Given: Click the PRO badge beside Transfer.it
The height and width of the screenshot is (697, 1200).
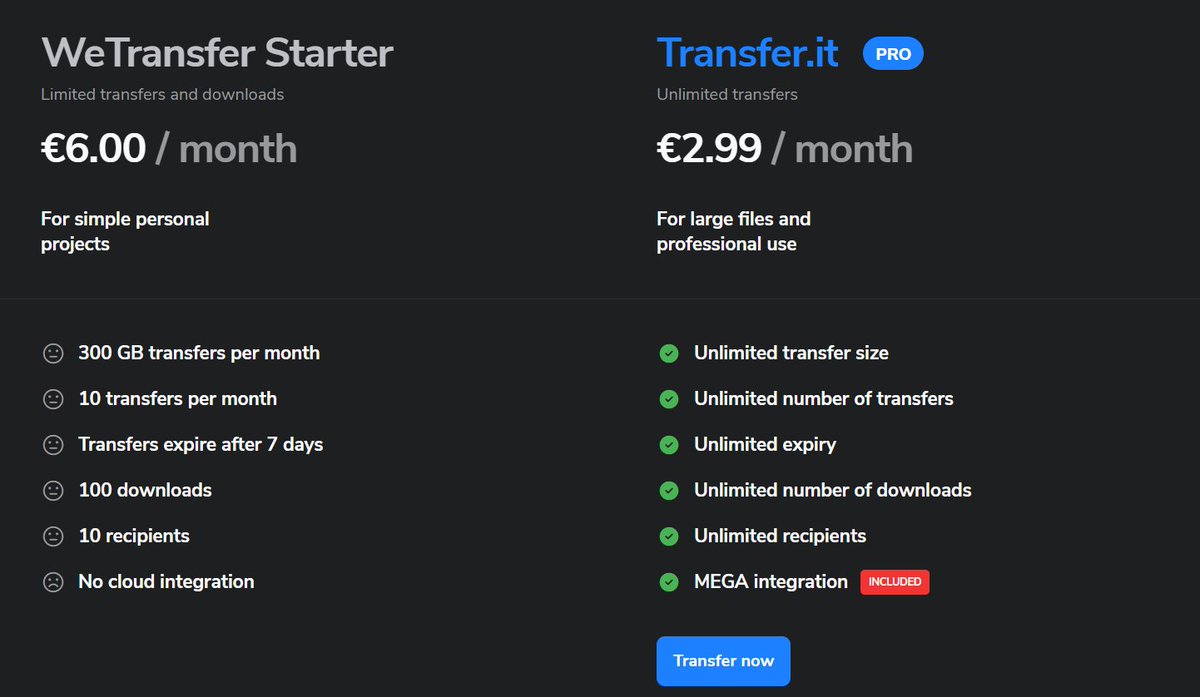Looking at the screenshot, I should 893,54.
